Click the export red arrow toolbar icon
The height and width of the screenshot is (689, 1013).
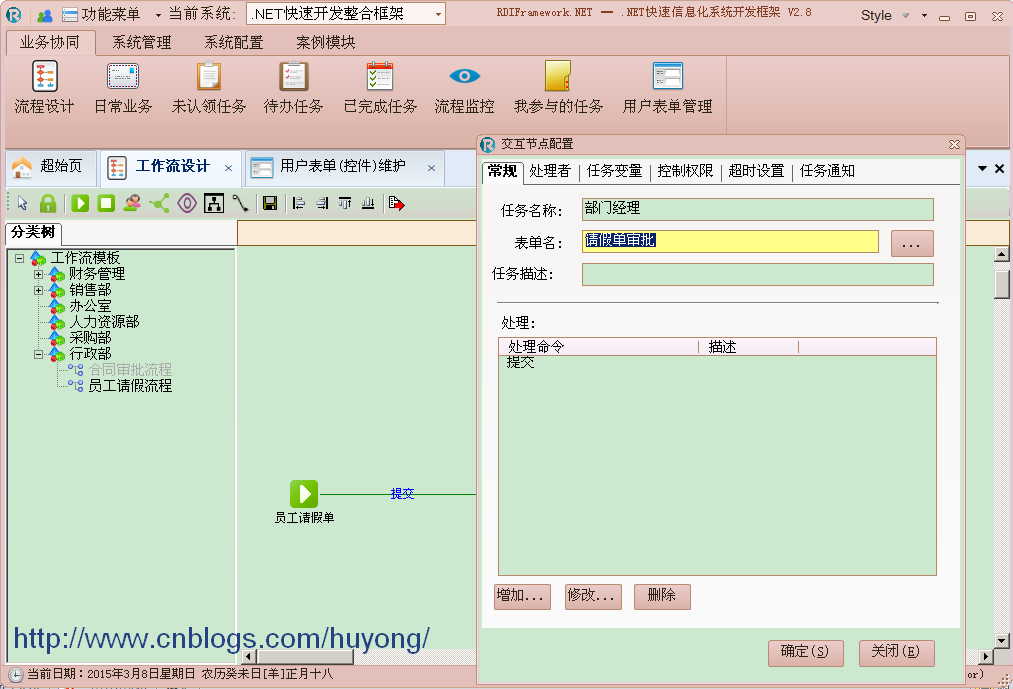pyautogui.click(x=396, y=204)
